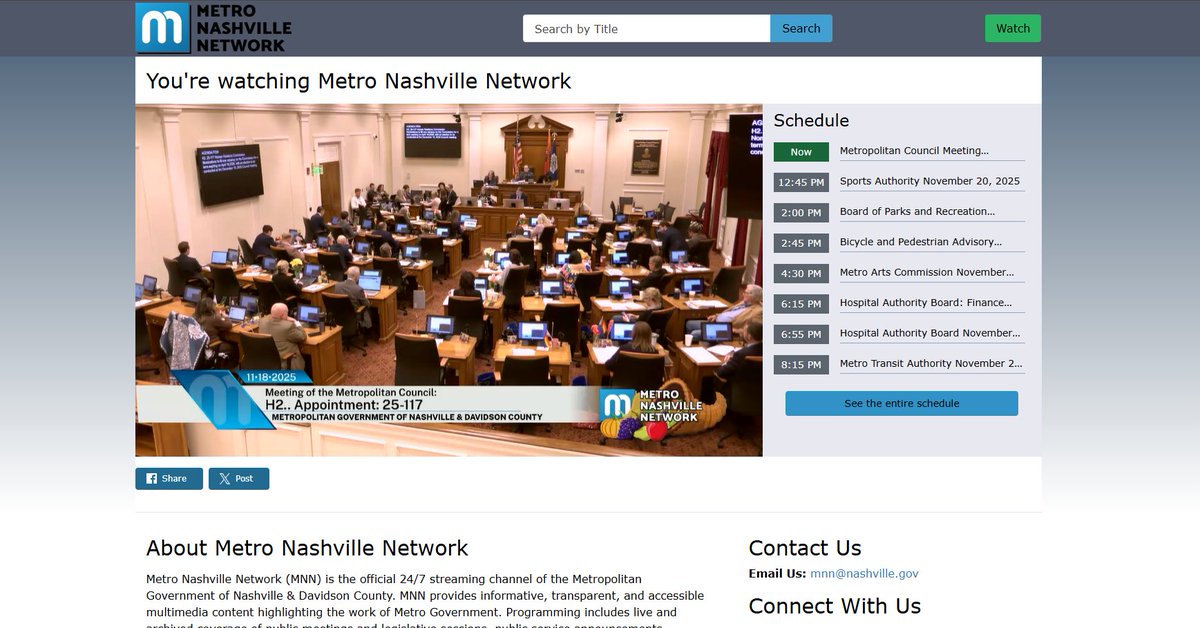Click the Metro Nashville Network logo
This screenshot has height=628, width=1200.
point(214,28)
